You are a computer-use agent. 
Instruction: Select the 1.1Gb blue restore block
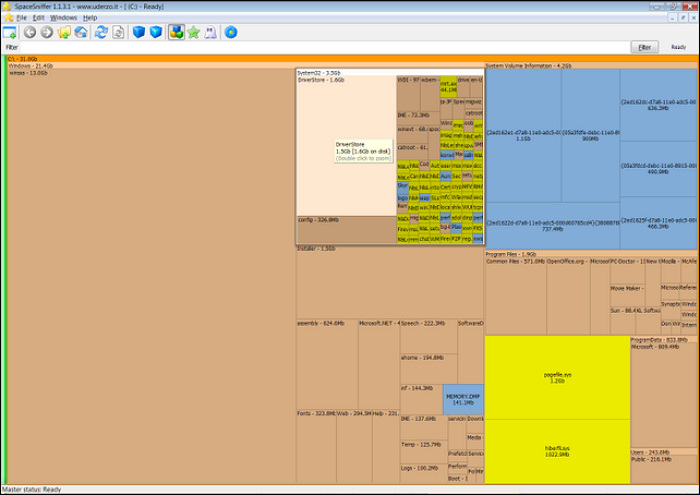click(523, 135)
